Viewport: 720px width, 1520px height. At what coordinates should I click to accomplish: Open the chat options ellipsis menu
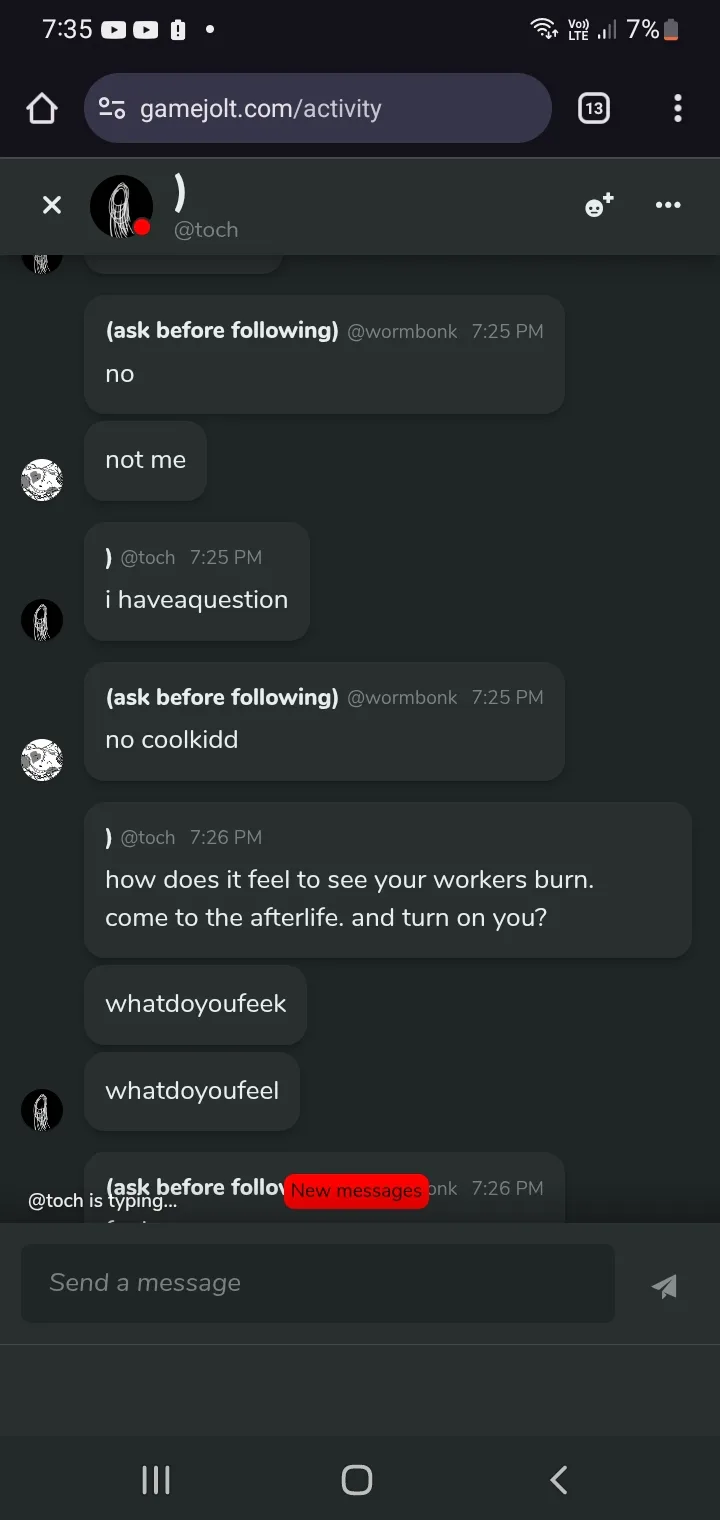coord(668,206)
